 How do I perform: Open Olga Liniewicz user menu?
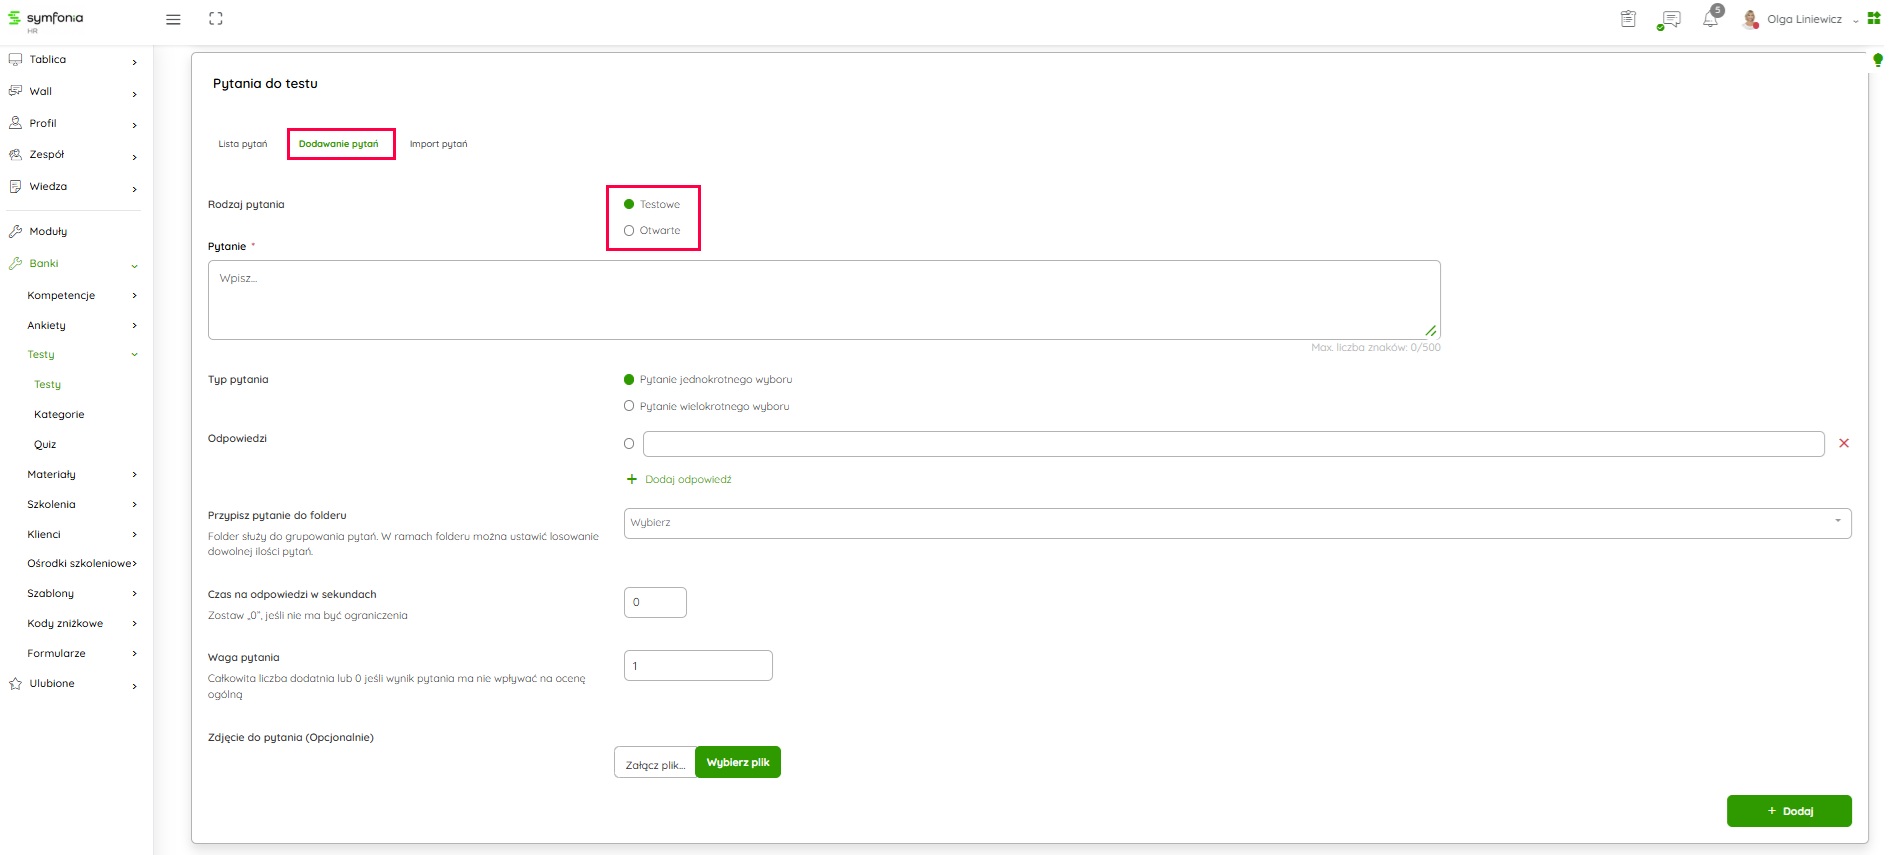(x=1803, y=20)
